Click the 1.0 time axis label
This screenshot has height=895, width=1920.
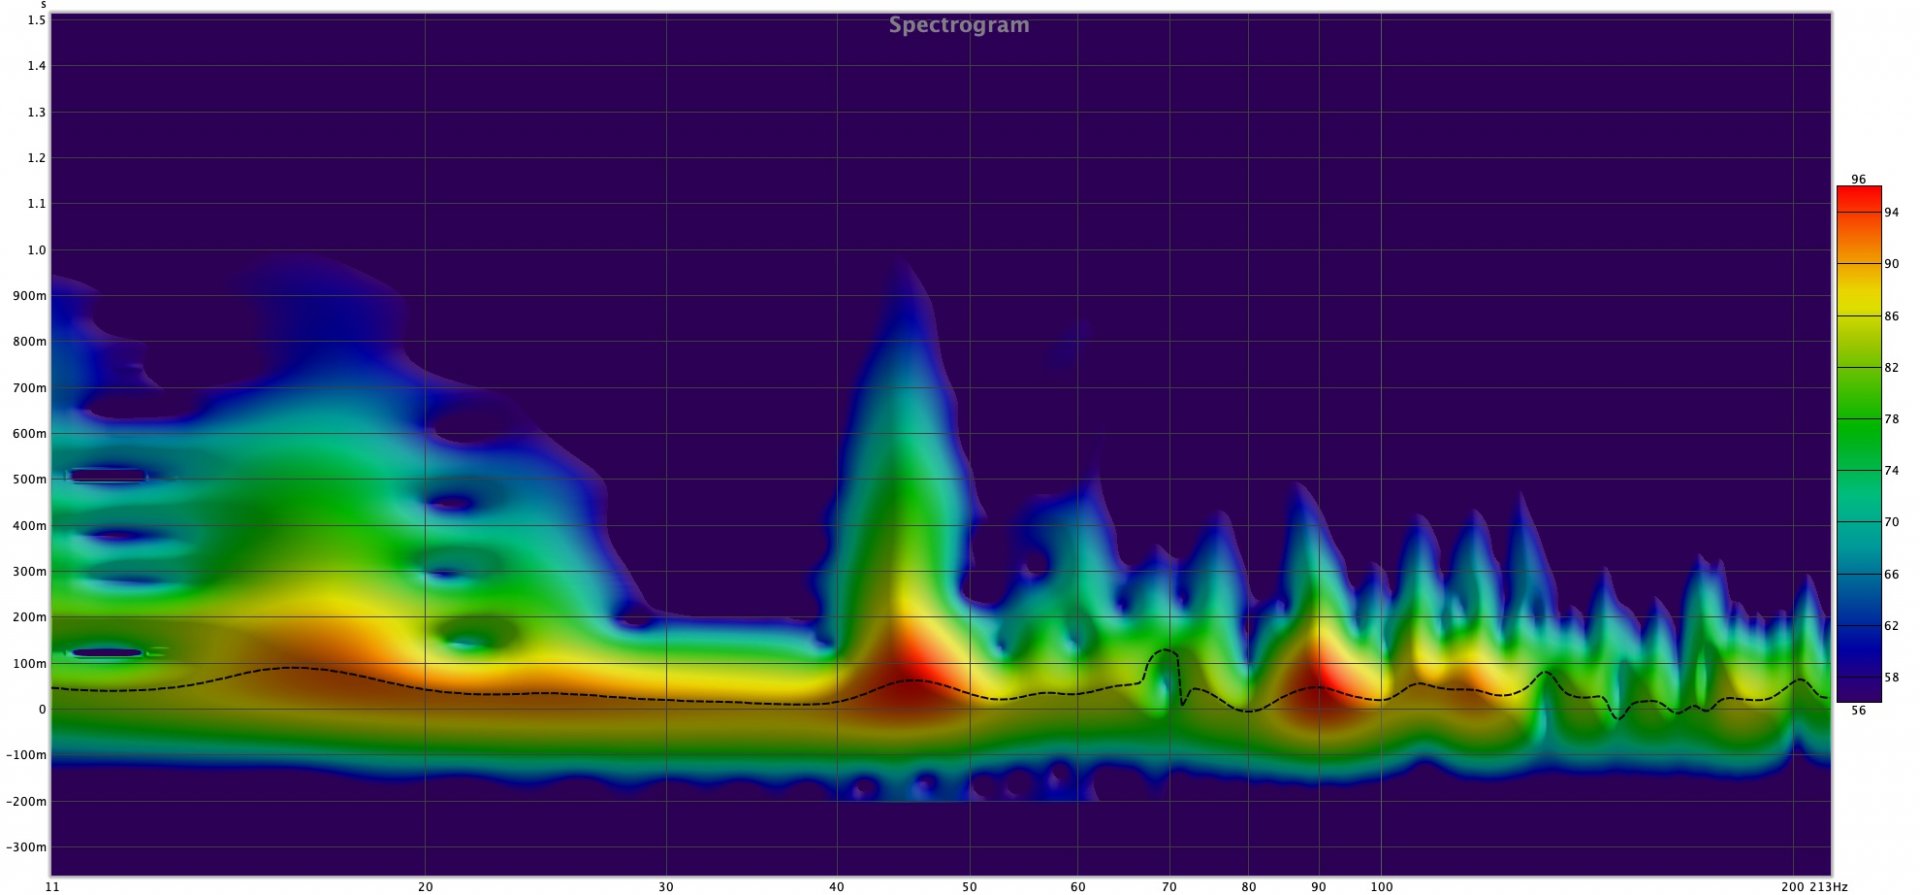[37, 250]
